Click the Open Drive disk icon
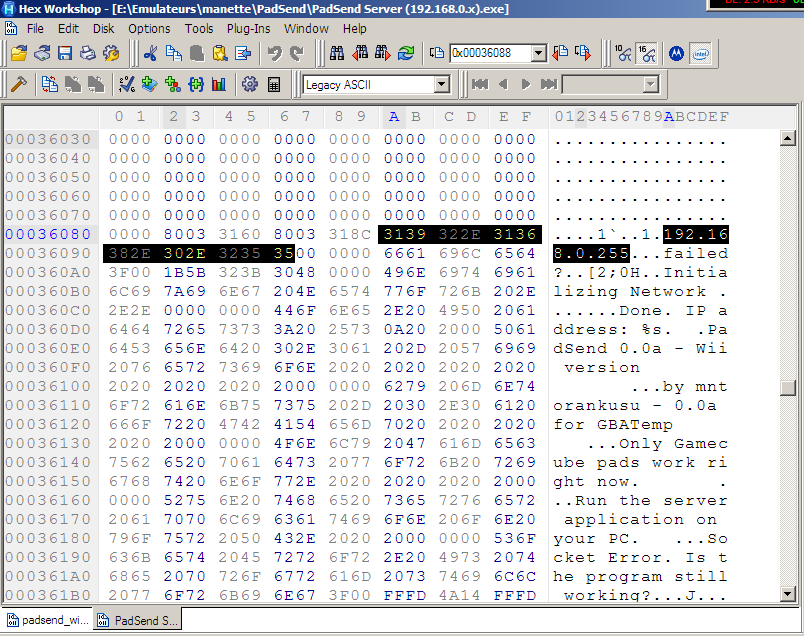 tap(42, 53)
